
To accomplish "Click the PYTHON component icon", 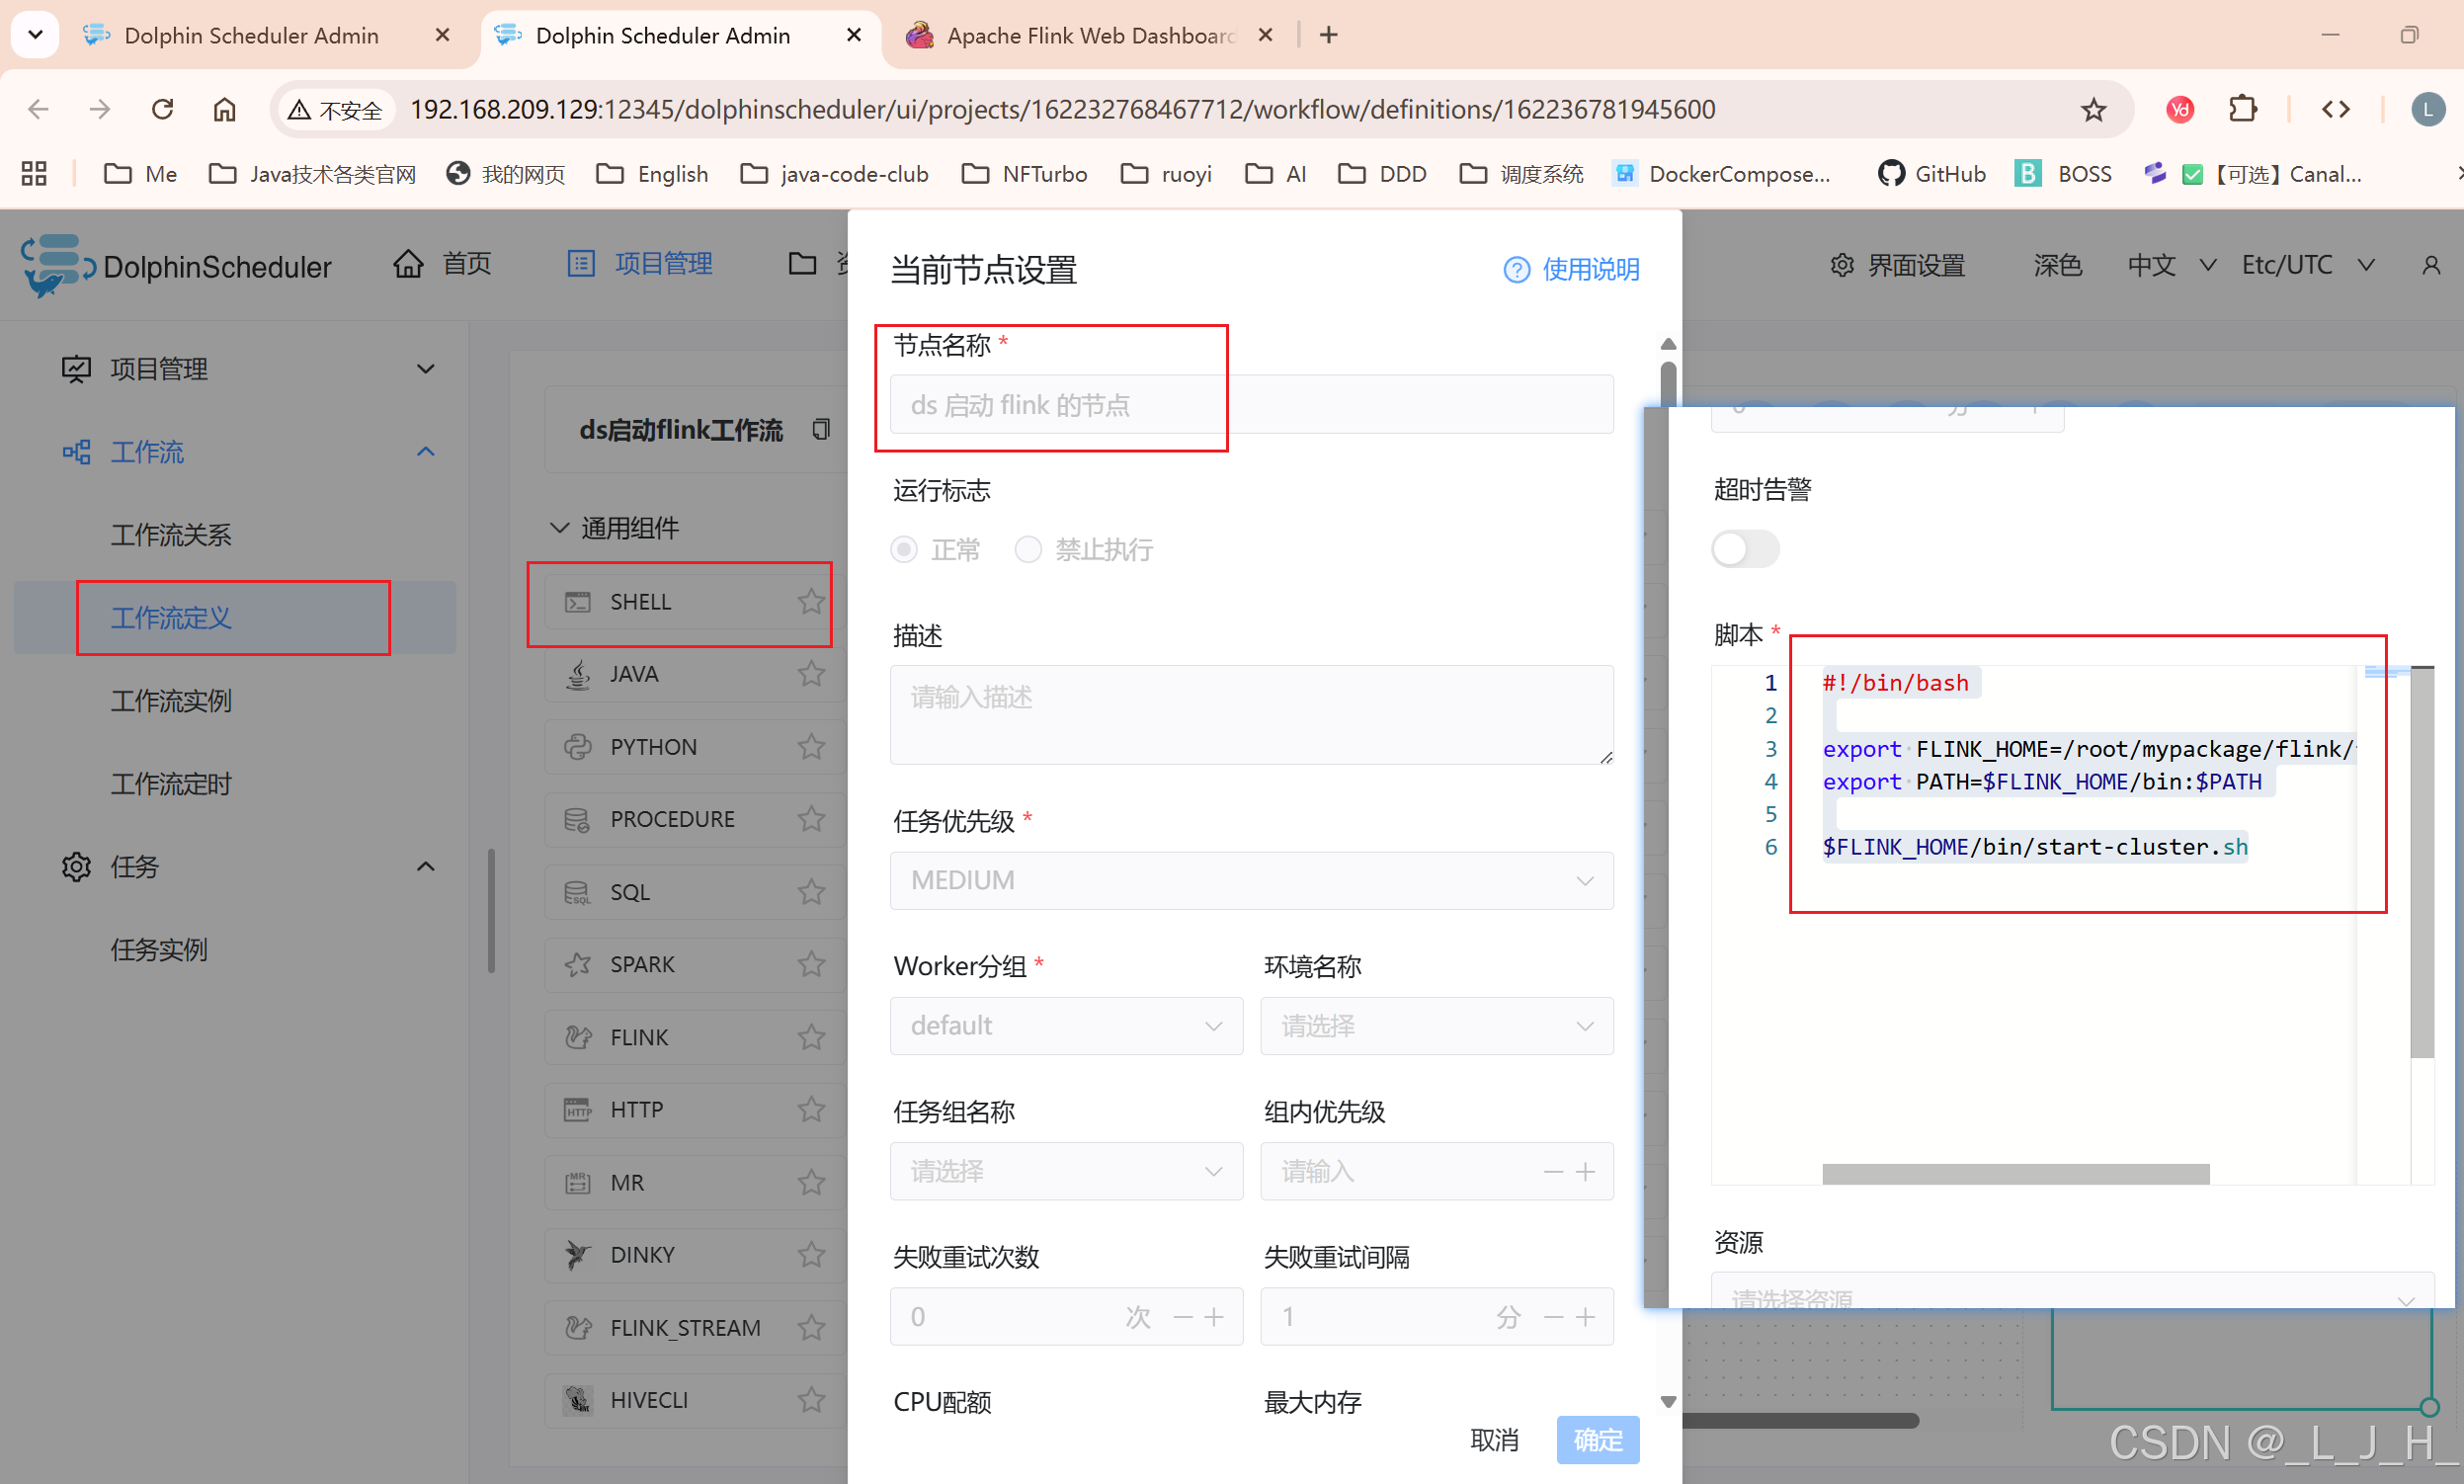I will (x=578, y=747).
